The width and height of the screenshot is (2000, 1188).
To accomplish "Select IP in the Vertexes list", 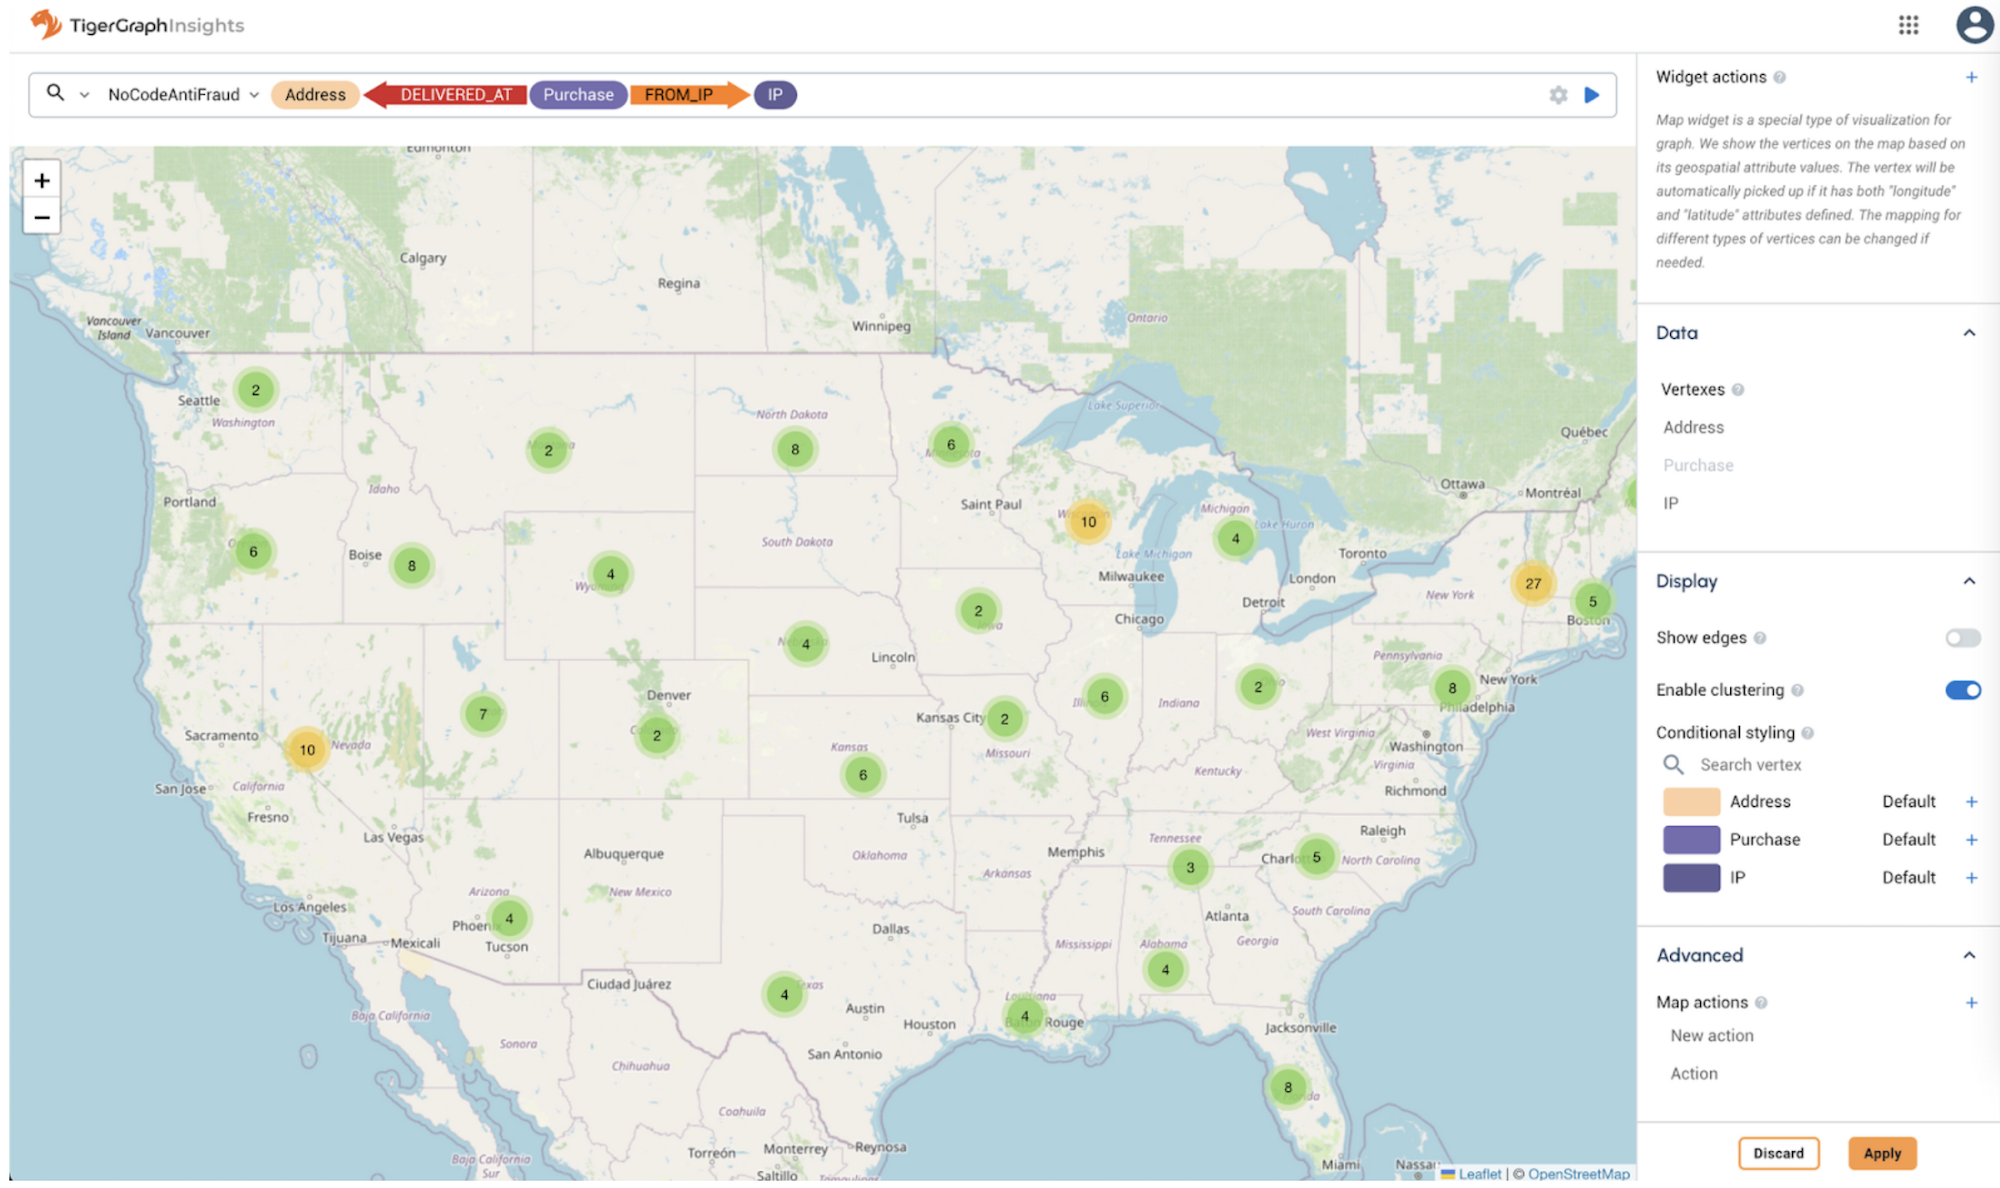I will point(1670,503).
